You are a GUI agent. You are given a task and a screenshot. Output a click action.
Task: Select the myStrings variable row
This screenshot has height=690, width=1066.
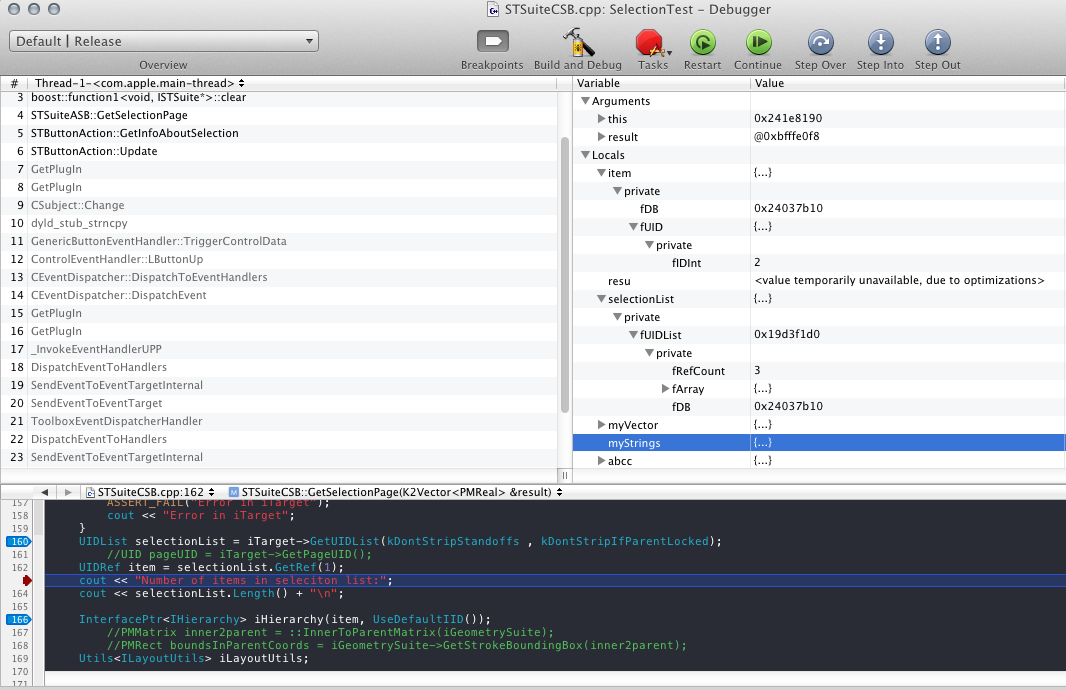[x=819, y=443]
